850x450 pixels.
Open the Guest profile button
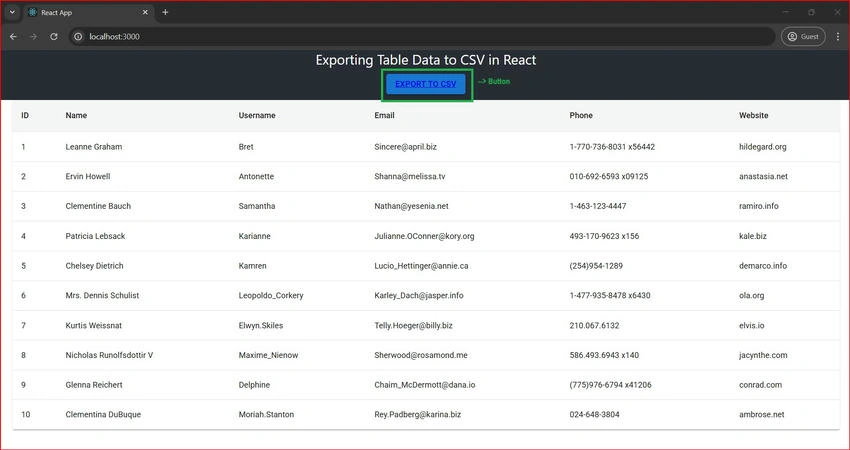803,36
